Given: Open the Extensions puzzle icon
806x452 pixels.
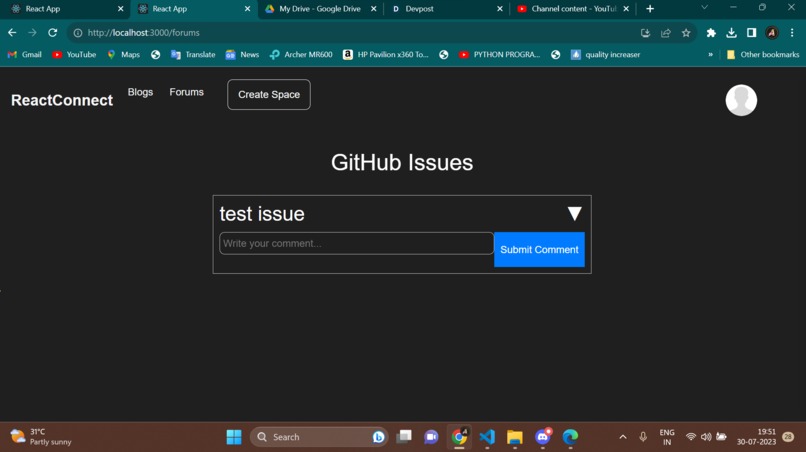Looking at the screenshot, I should coord(711,33).
